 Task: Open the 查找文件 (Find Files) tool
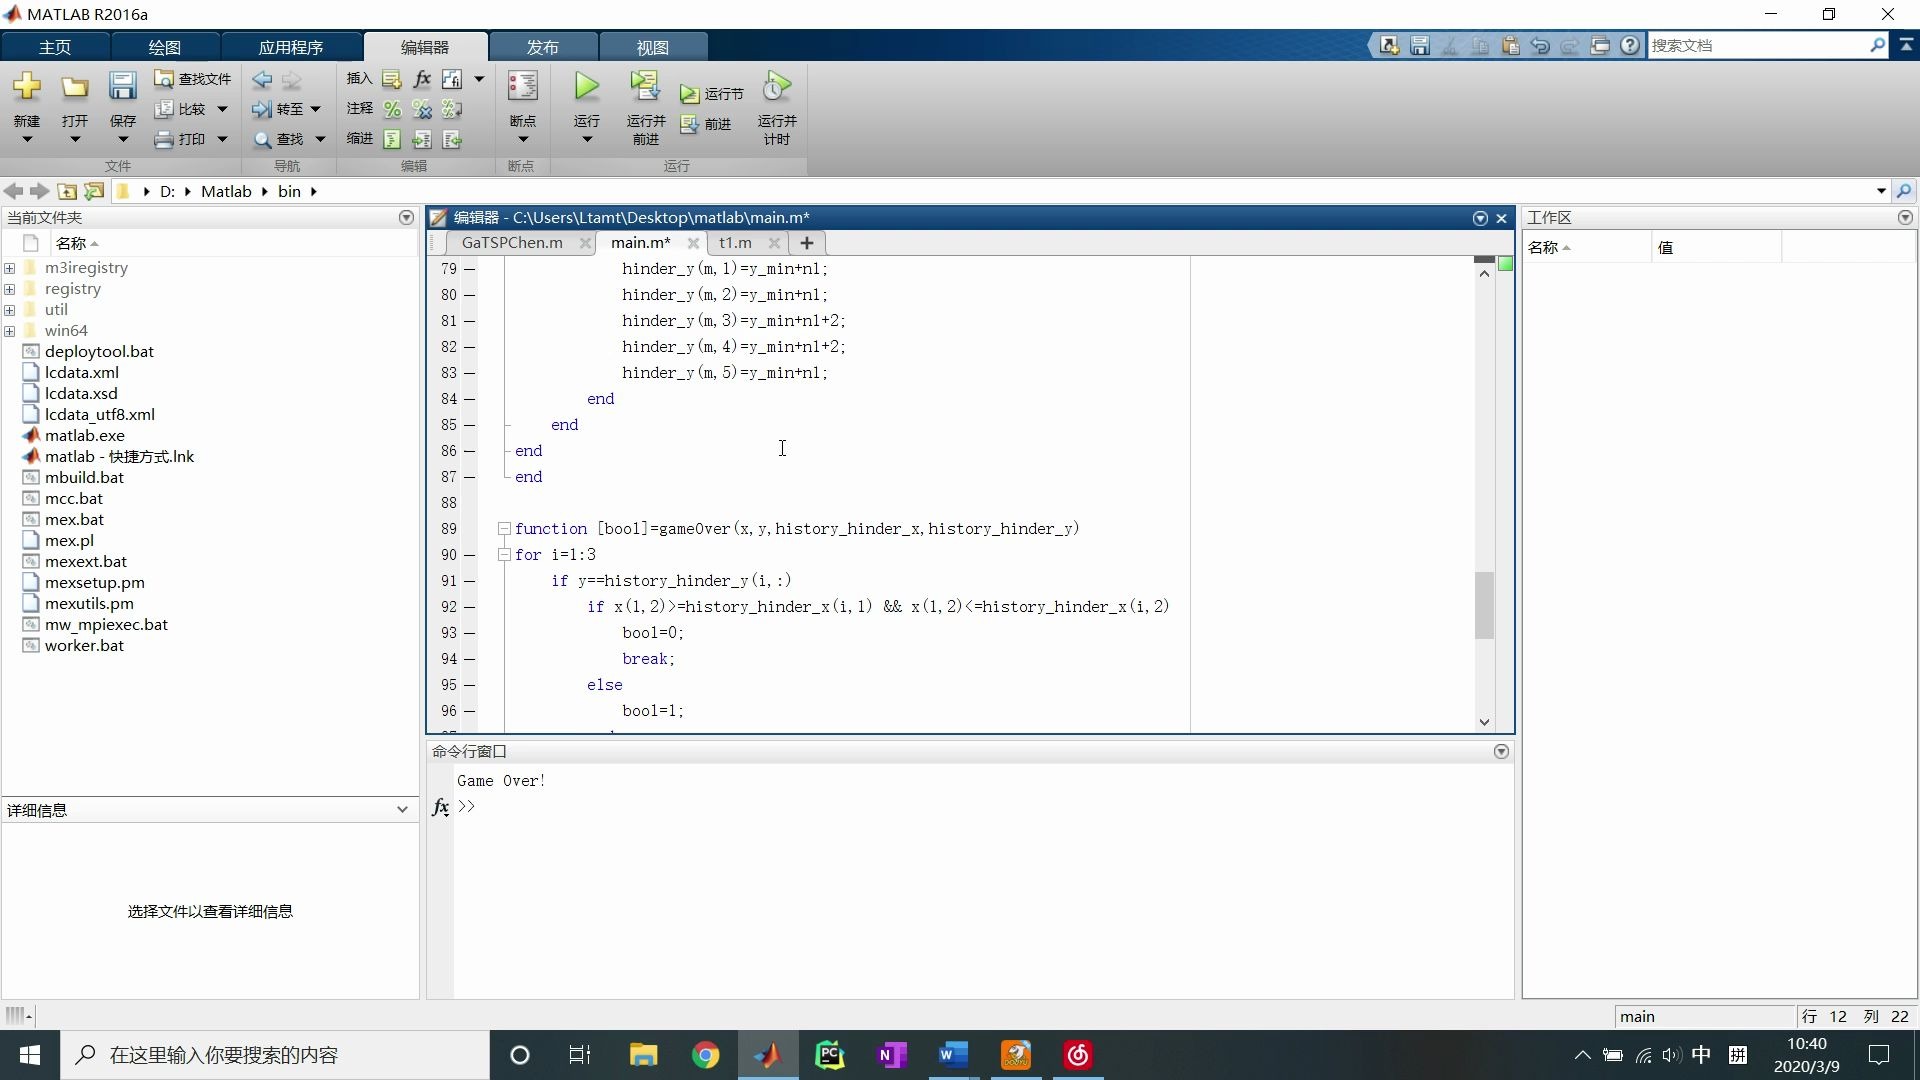click(193, 78)
